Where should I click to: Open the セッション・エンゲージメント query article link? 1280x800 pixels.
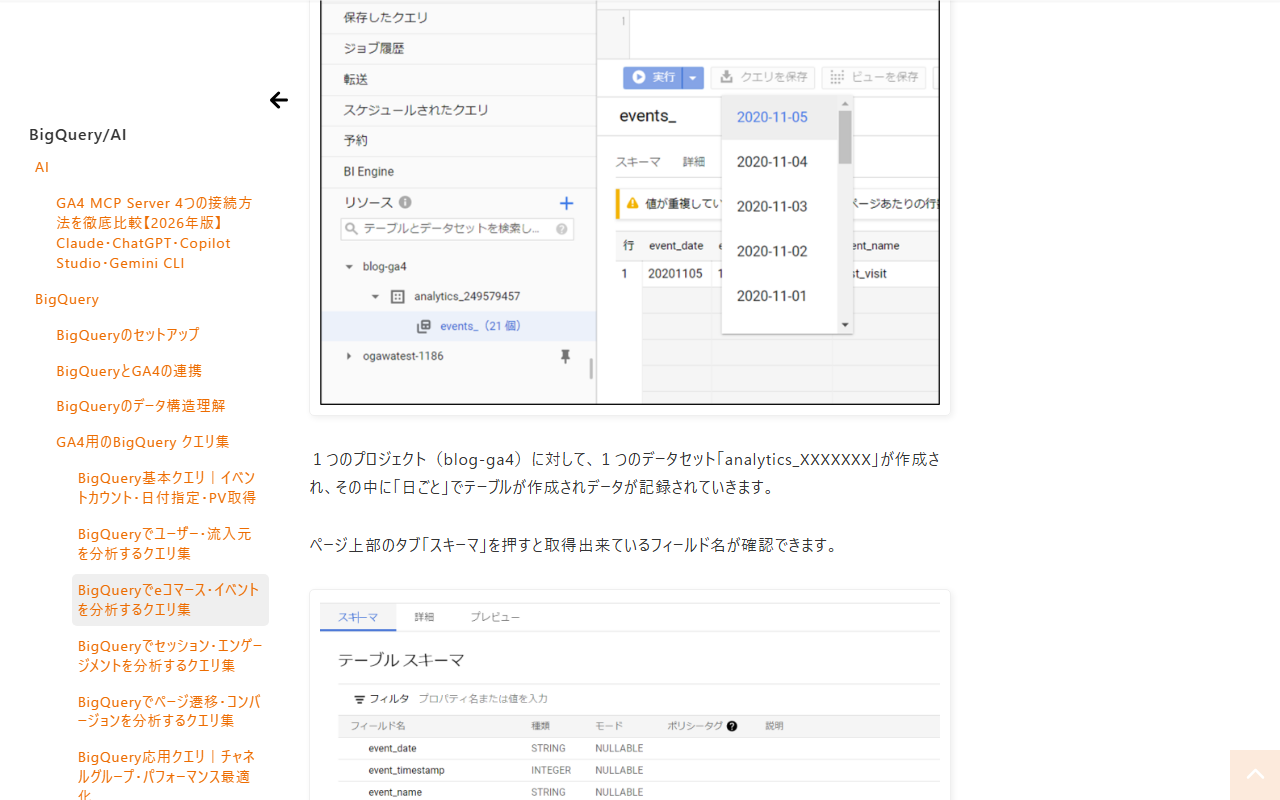coord(170,656)
